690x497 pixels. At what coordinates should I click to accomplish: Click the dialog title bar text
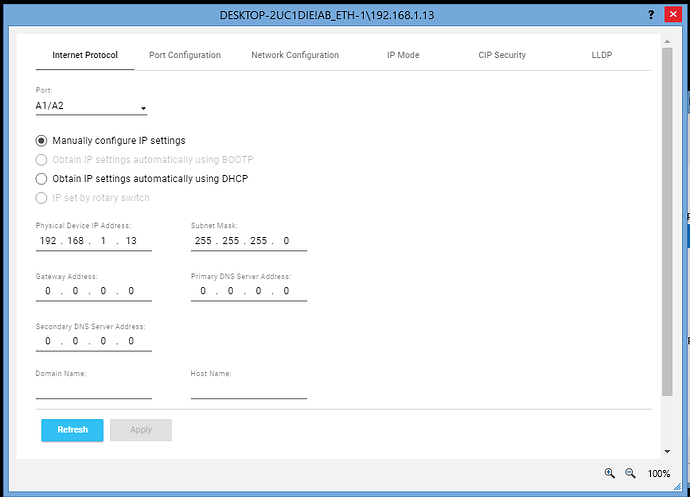coord(327,15)
